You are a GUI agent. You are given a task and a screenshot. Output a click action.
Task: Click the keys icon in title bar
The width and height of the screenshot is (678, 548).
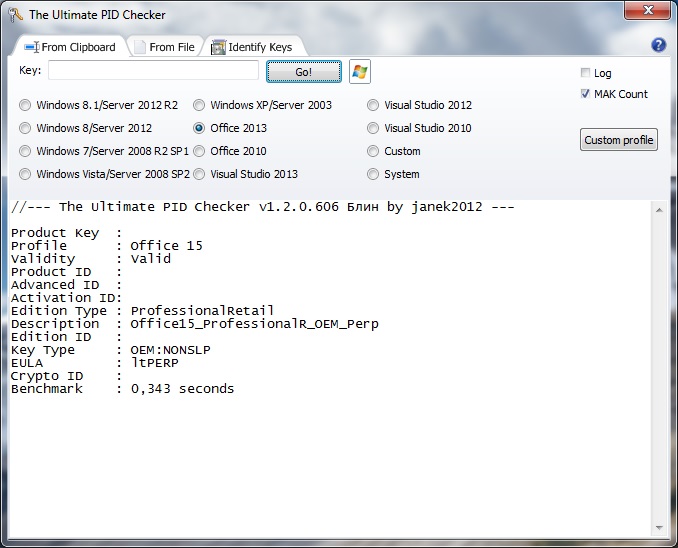click(16, 15)
